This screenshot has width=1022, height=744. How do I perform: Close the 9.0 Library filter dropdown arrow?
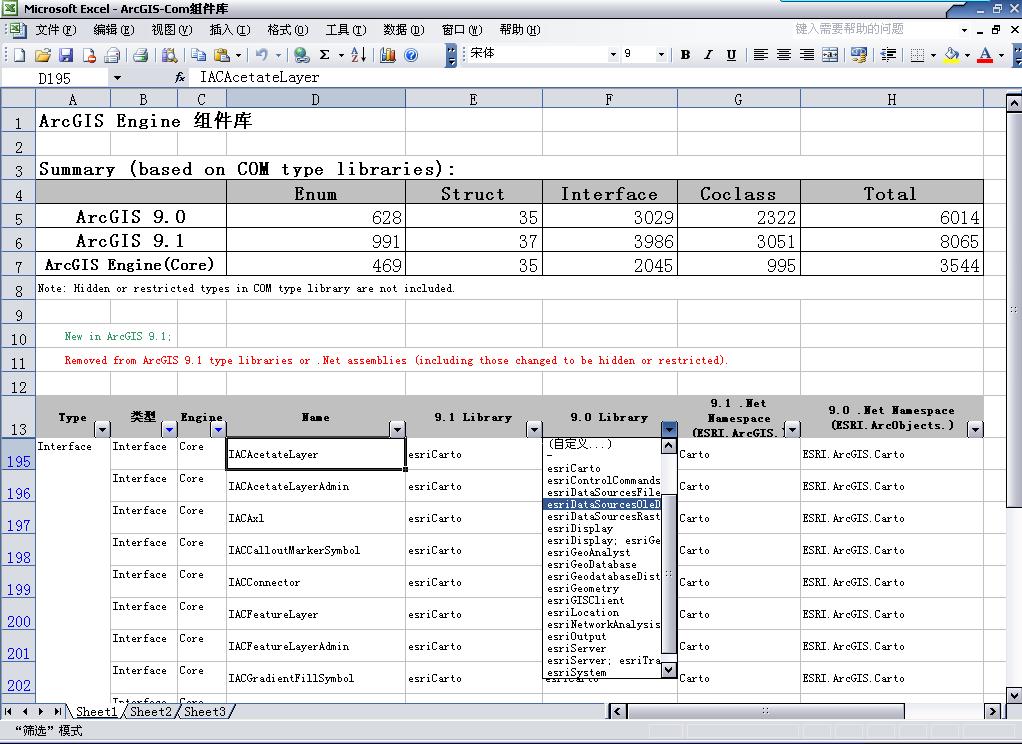(x=669, y=429)
